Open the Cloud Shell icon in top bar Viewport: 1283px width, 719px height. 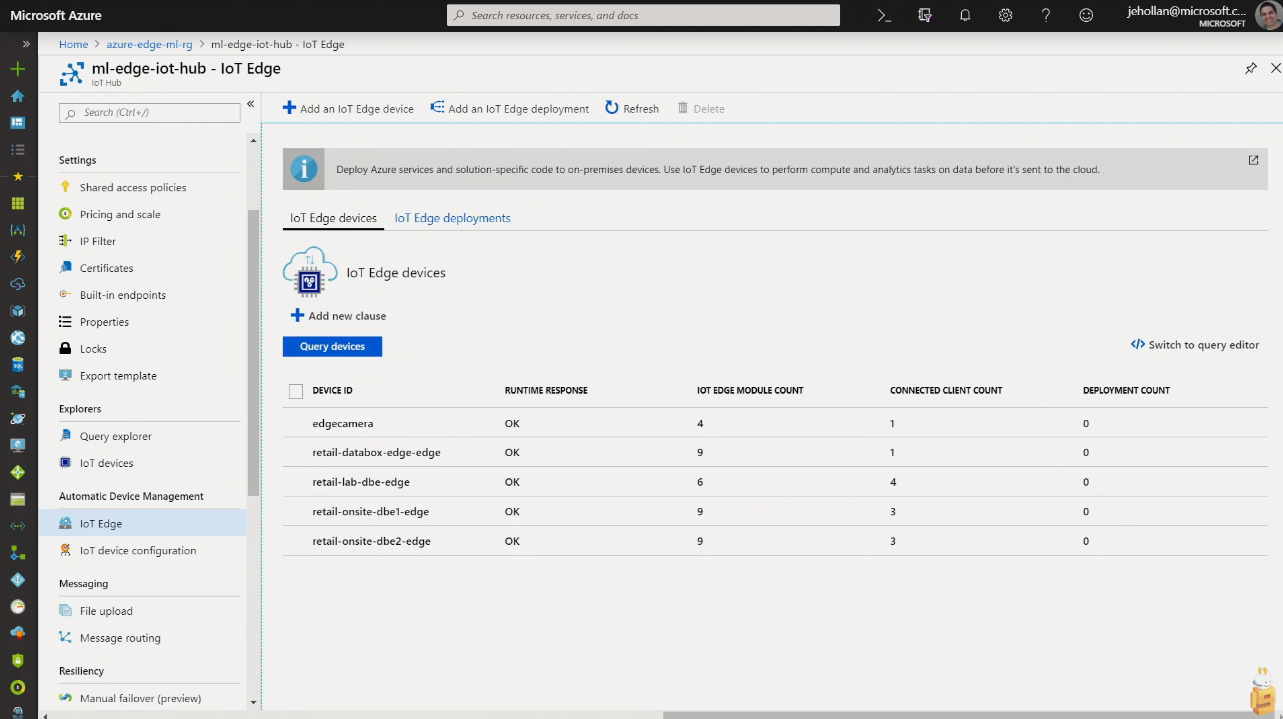pyautogui.click(x=883, y=15)
